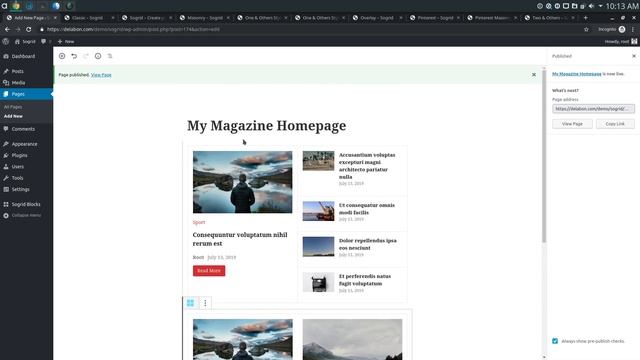This screenshot has width=640, height=360.
Task: Click the View Page button
Action: point(572,124)
